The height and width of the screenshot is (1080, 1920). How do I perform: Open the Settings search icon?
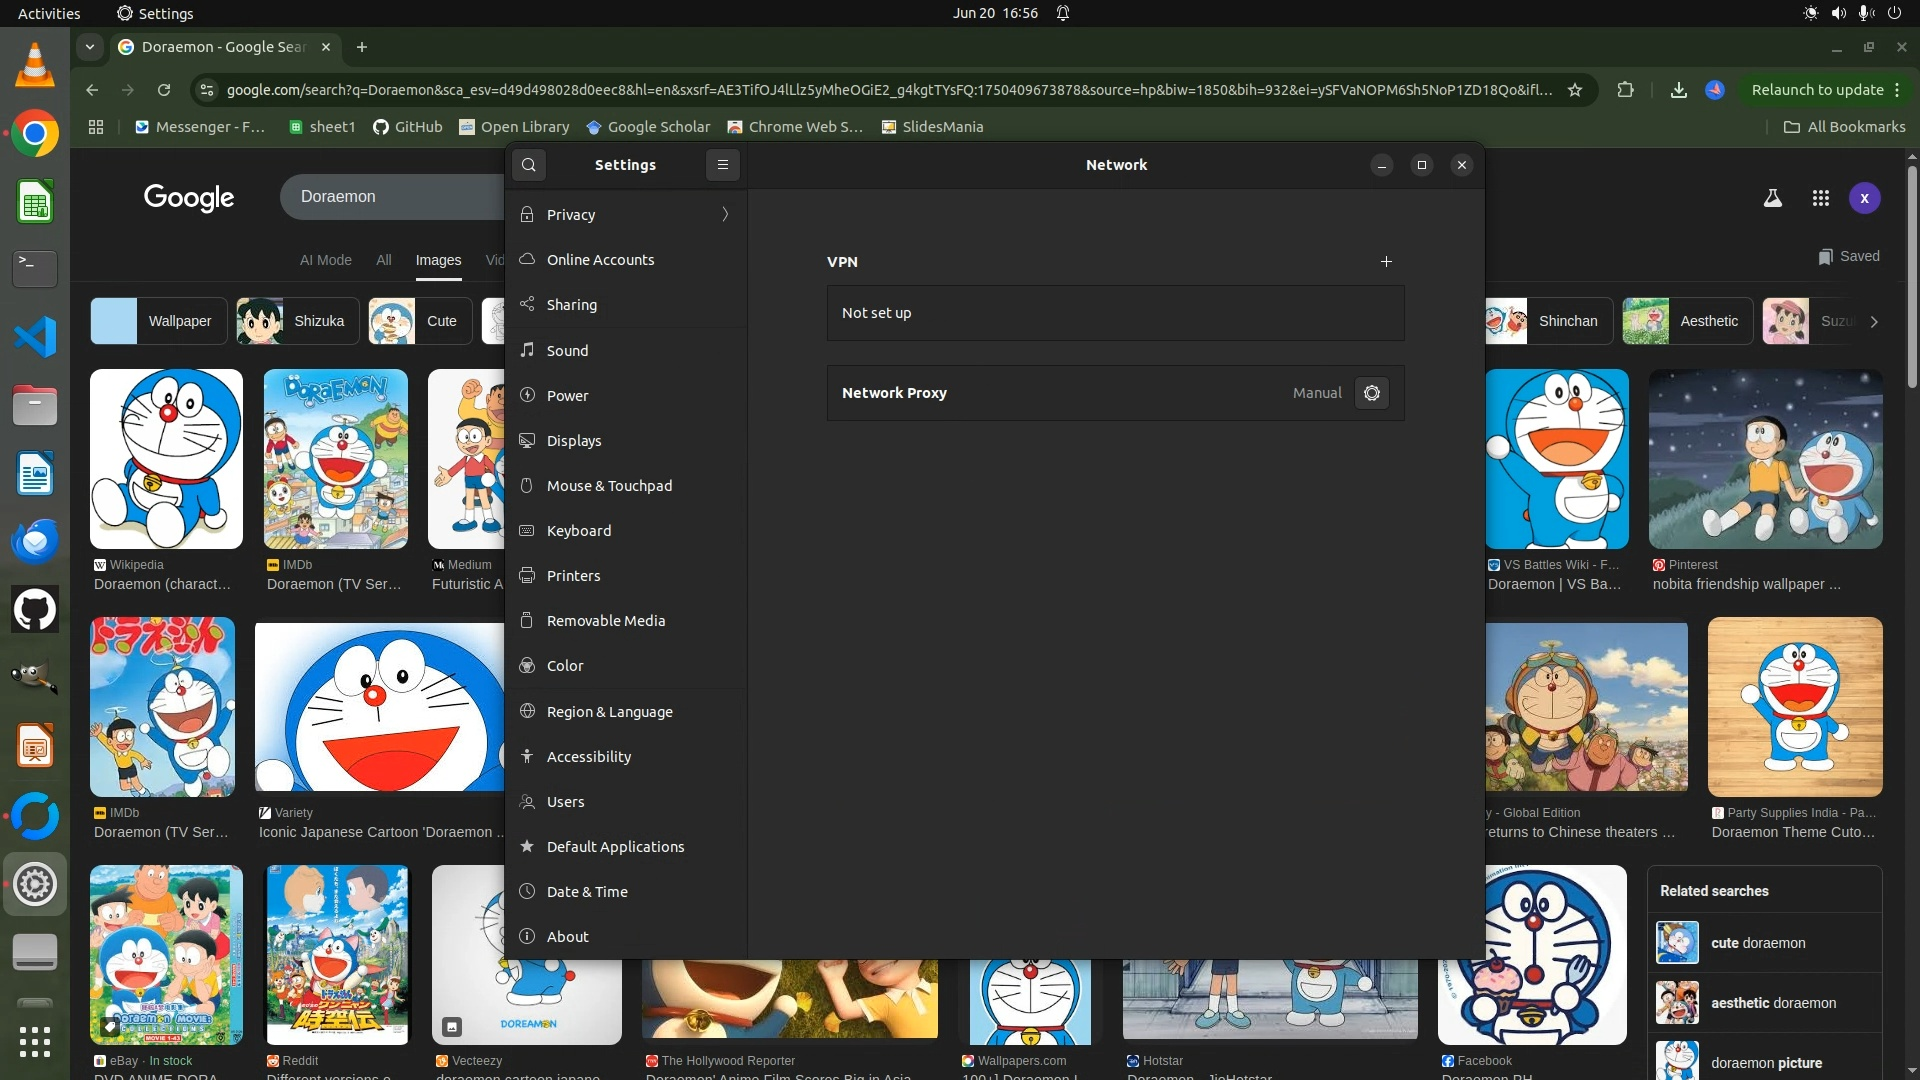[x=529, y=165]
